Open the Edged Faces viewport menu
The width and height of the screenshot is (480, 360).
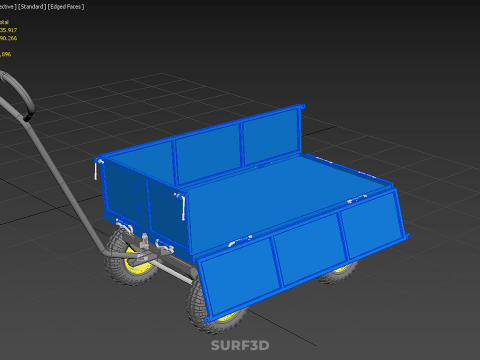click(x=66, y=7)
